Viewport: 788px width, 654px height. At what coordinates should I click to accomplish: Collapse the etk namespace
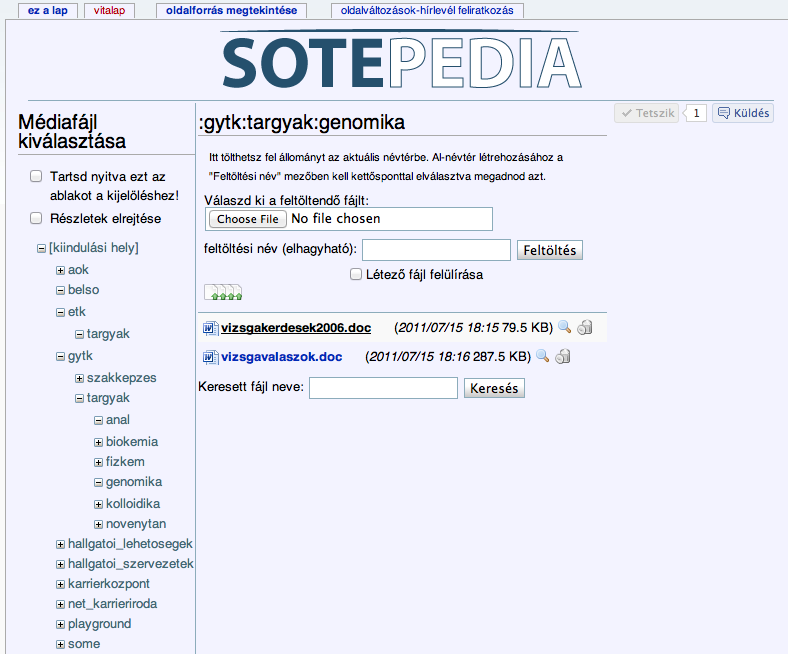[x=60, y=313]
